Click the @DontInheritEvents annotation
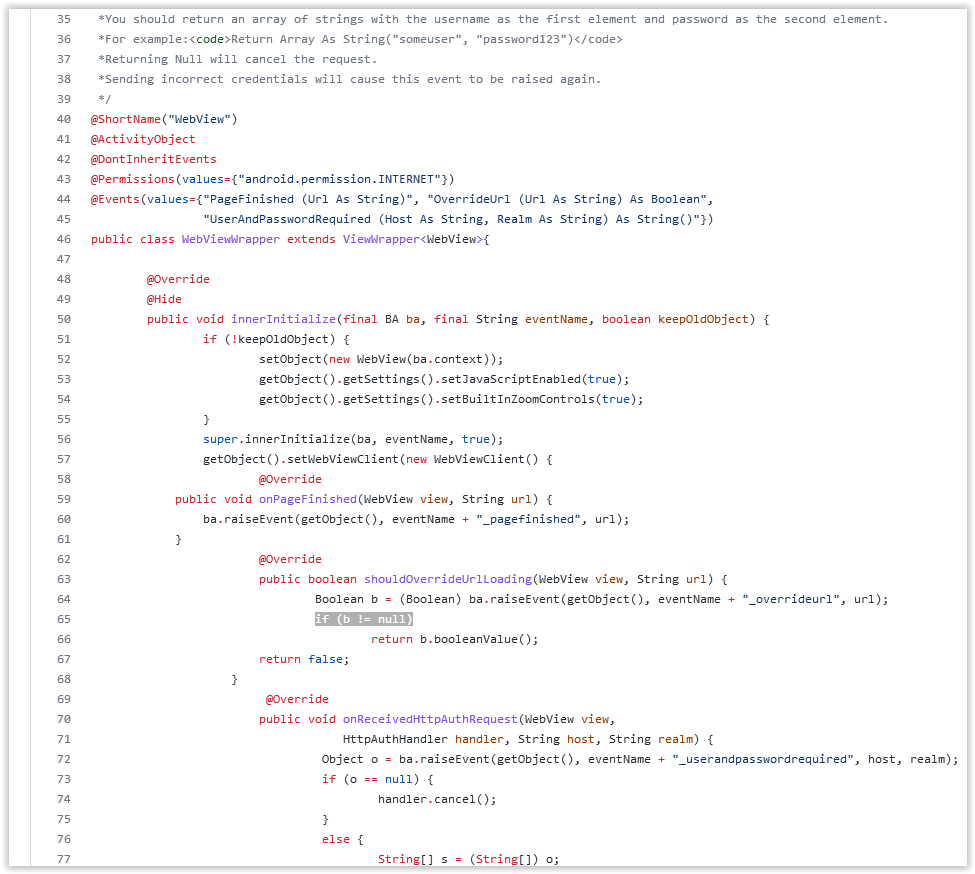Viewport: 975px width, 874px height. click(154, 159)
